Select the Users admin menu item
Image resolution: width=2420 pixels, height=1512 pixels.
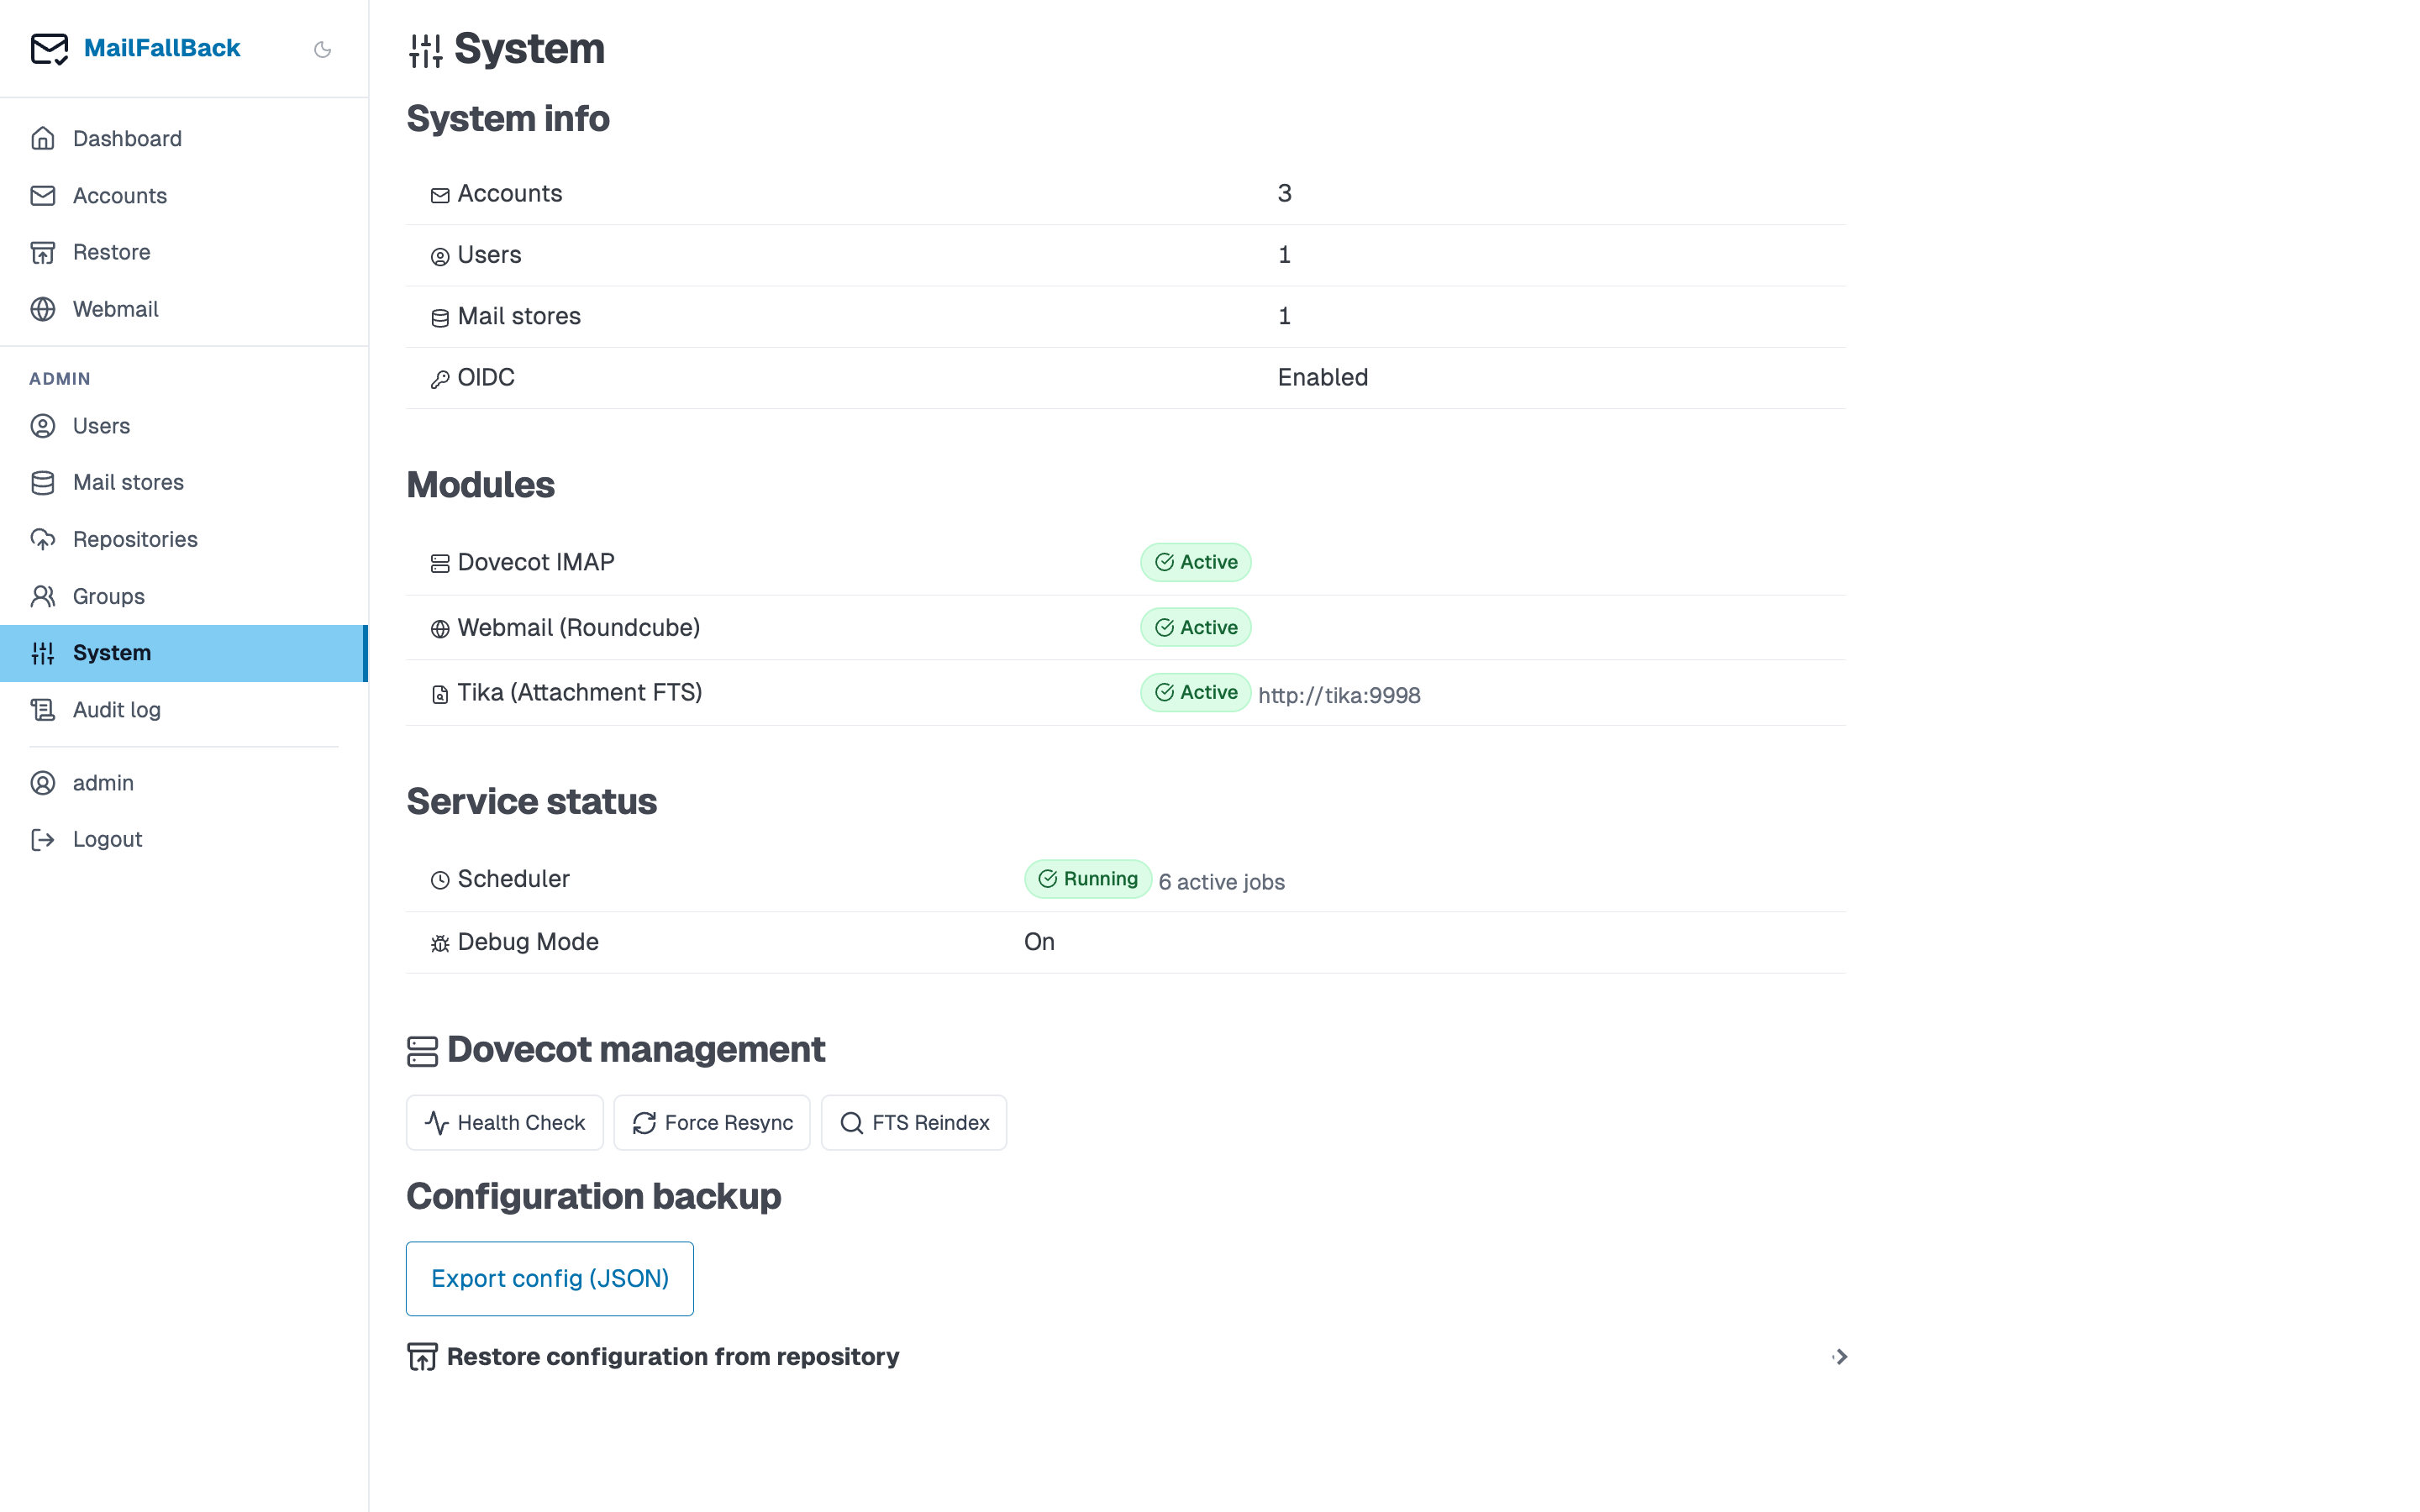[184, 426]
